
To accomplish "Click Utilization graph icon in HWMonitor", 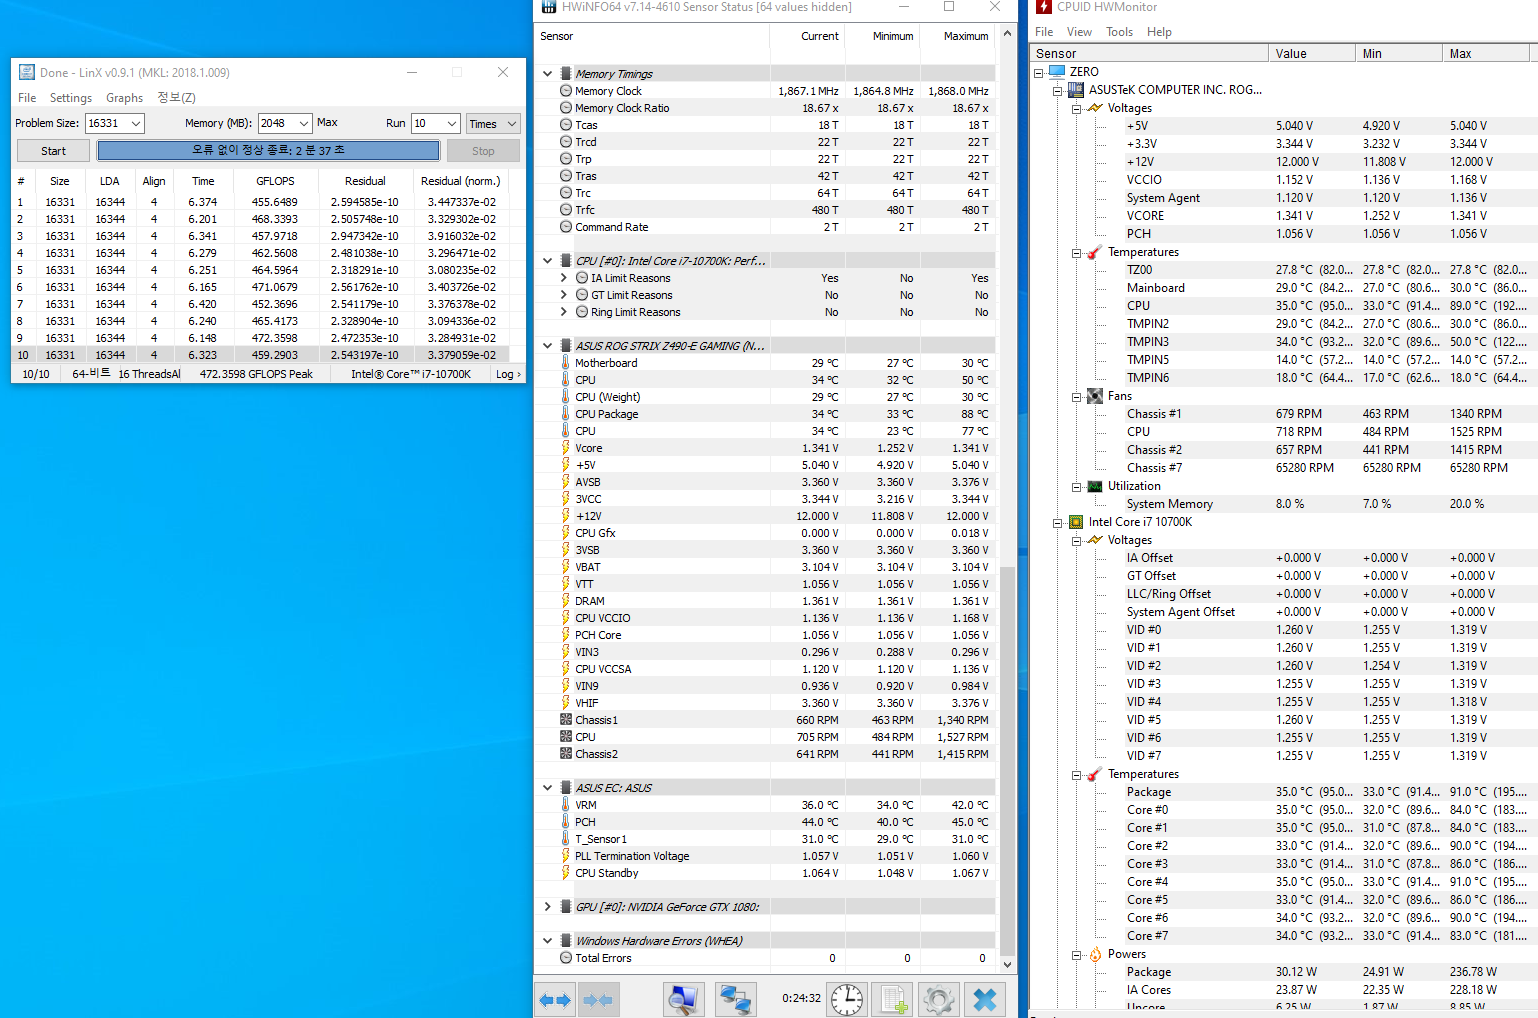I will tap(1095, 486).
